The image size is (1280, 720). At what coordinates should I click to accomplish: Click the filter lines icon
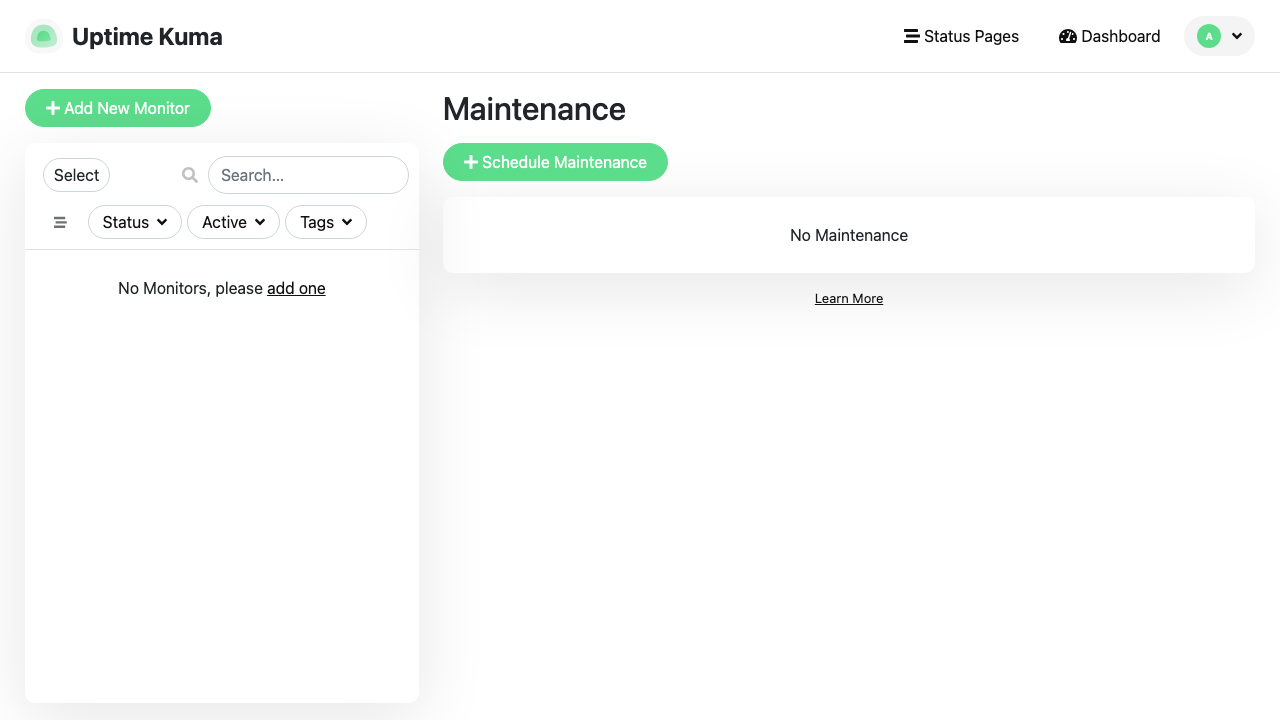[x=60, y=222]
